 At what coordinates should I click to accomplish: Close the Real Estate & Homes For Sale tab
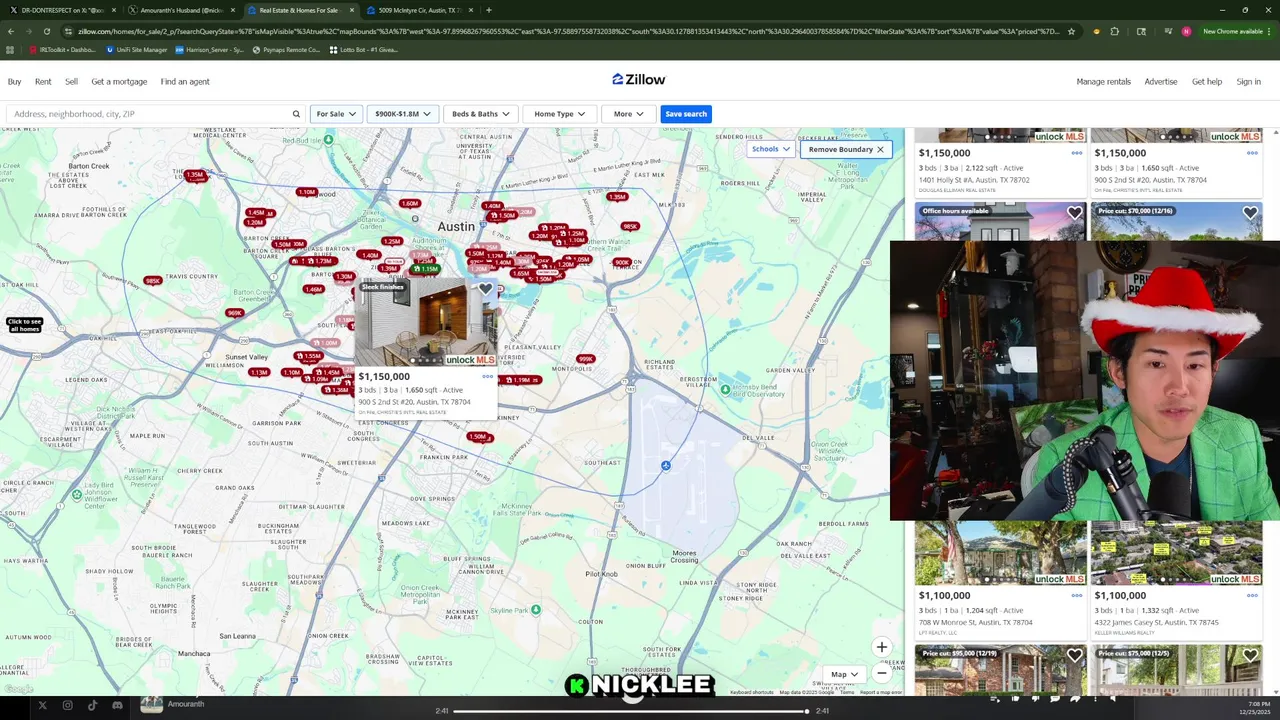[x=352, y=10]
